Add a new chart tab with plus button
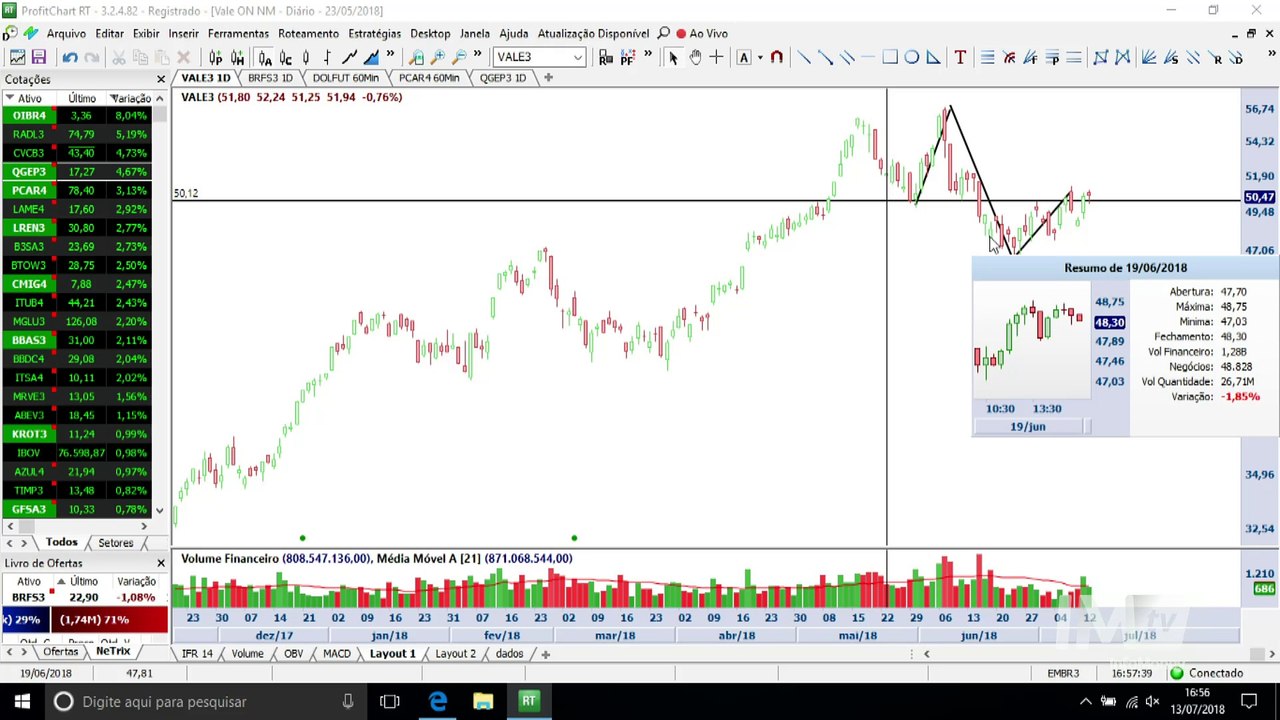This screenshot has height=720, width=1280. (x=548, y=78)
